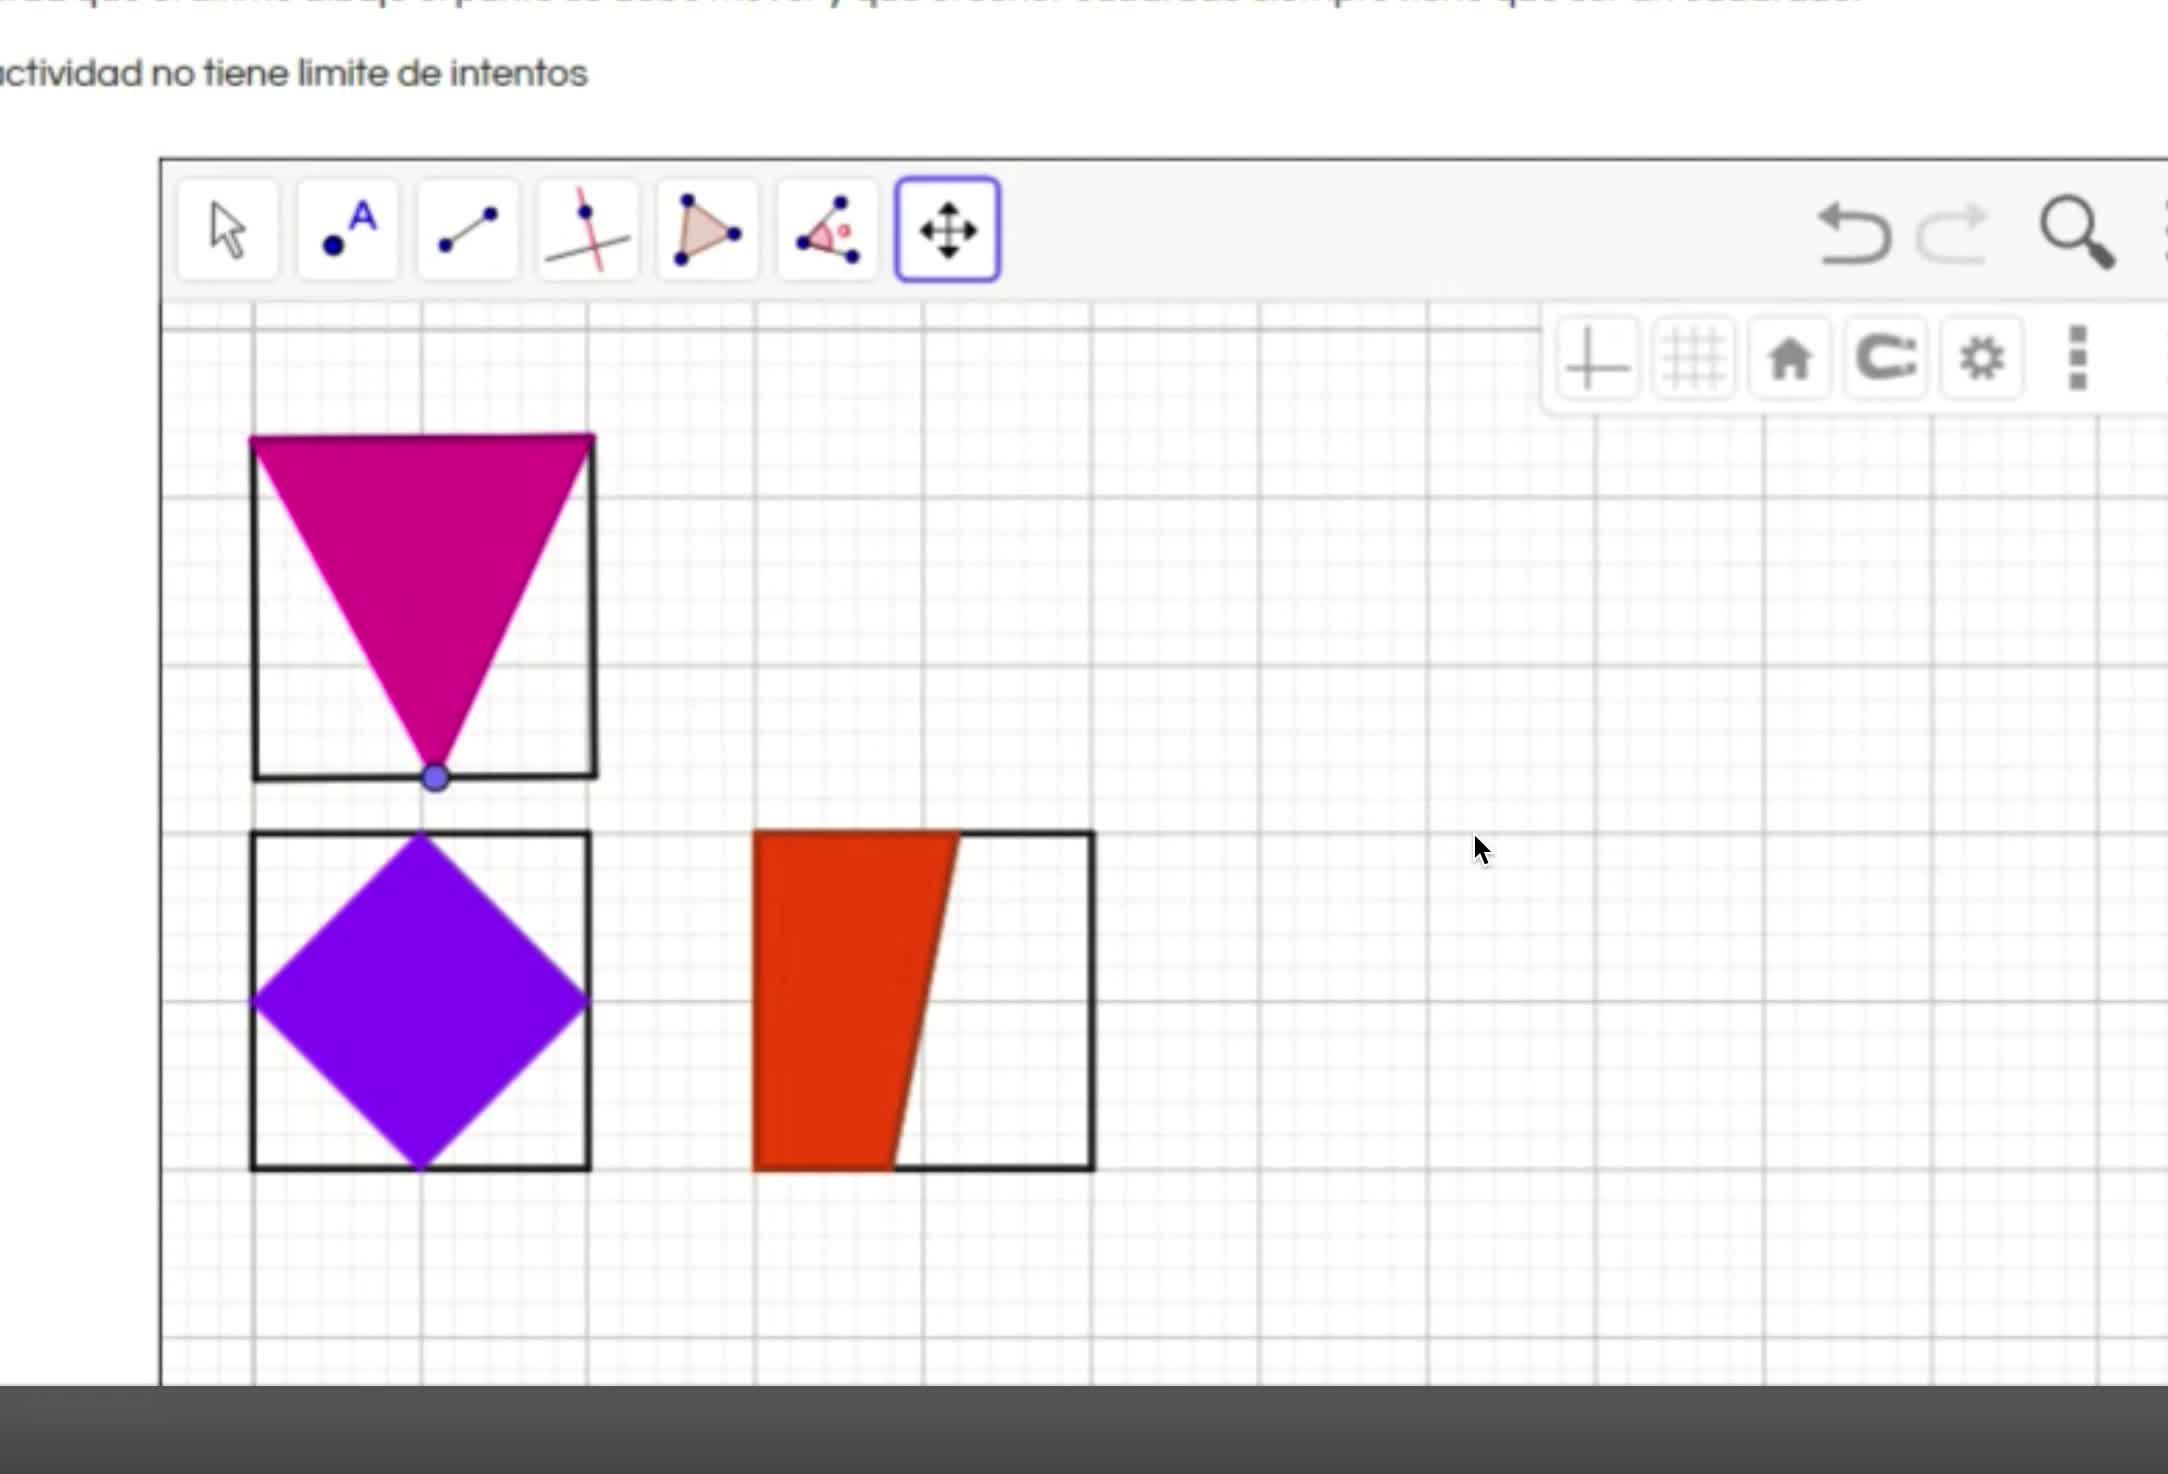This screenshot has height=1474, width=2168.
Task: Open graphics settings gear
Action: tap(1981, 359)
